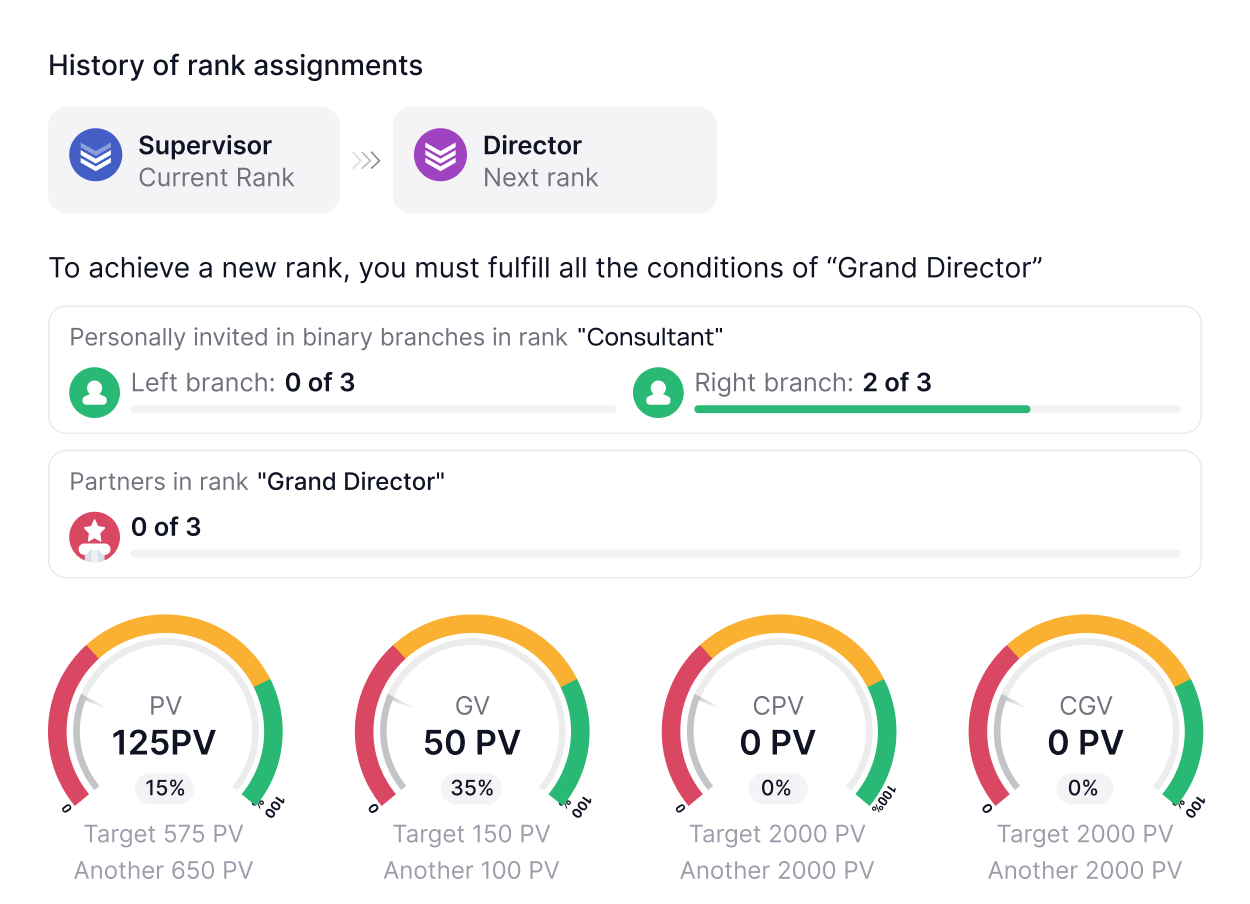This screenshot has height=904, width=1250.
Task: Click the "Target 575 PV" text
Action: [x=164, y=834]
